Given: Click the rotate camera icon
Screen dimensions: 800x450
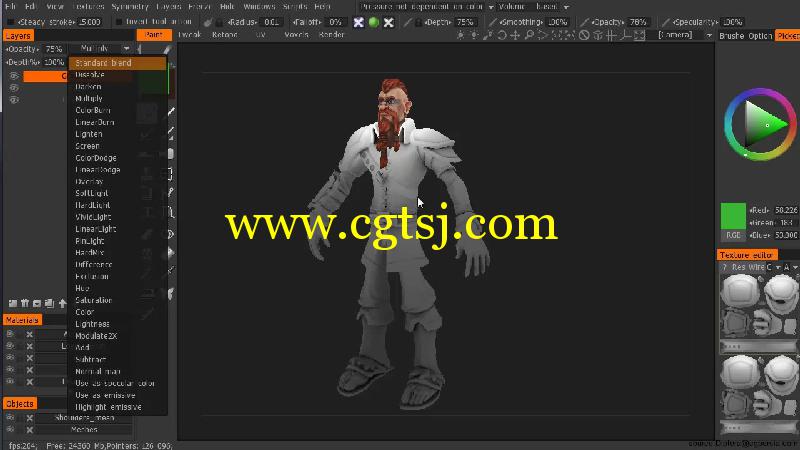Looking at the screenshot, I should coord(502,35).
